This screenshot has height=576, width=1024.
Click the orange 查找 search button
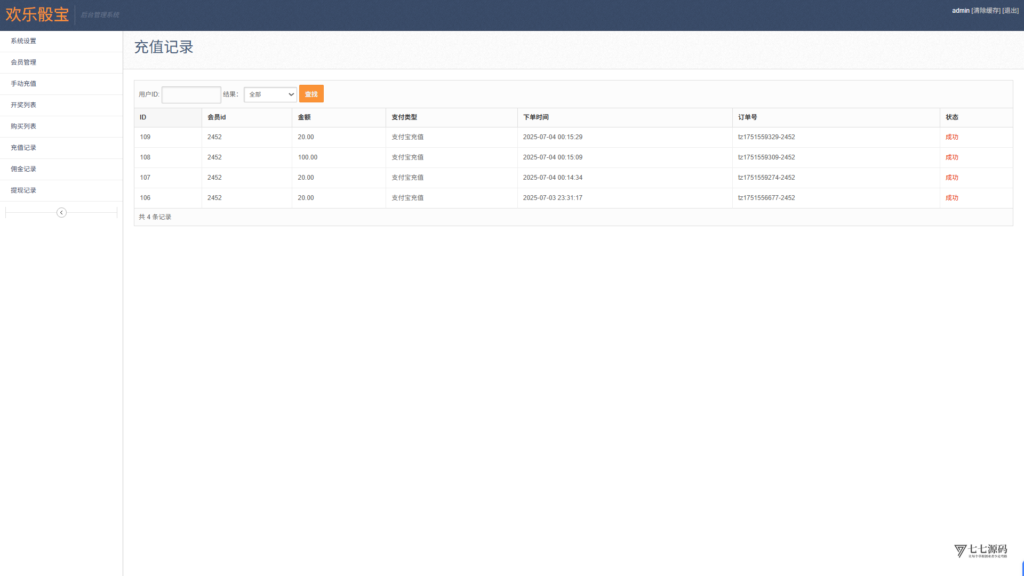pos(312,94)
